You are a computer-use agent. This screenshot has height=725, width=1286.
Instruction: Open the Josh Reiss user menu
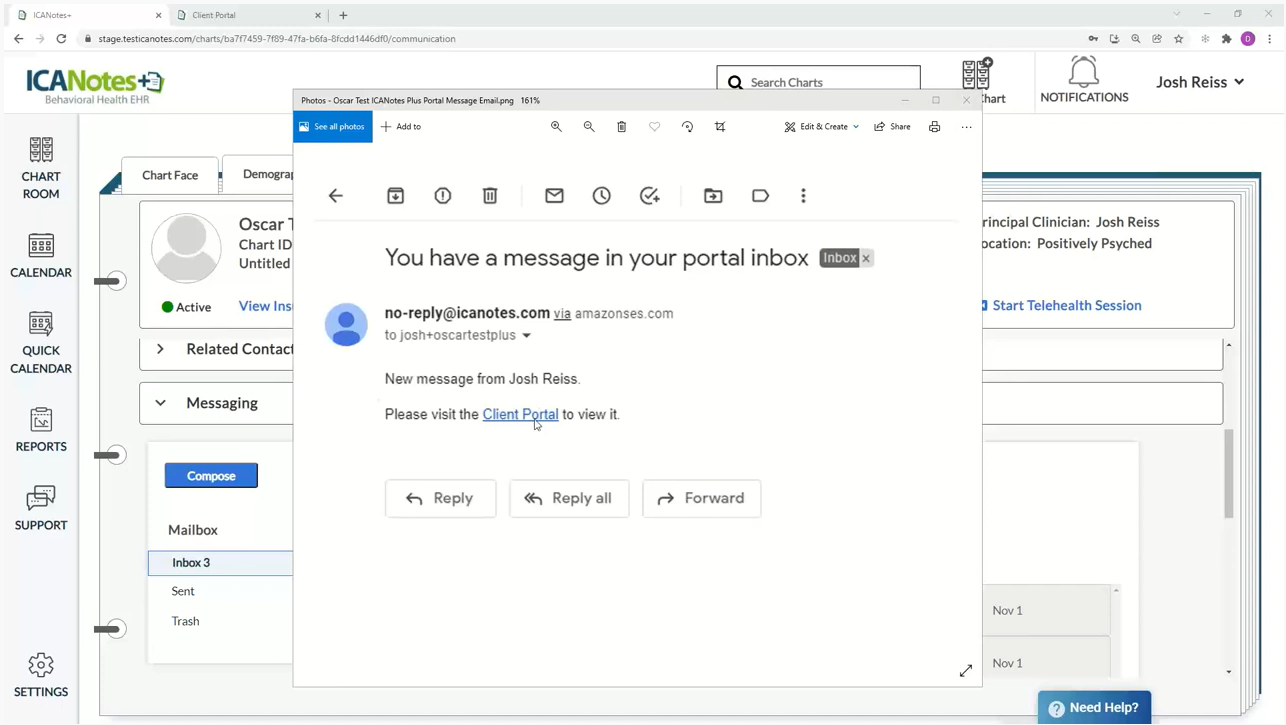point(1200,82)
